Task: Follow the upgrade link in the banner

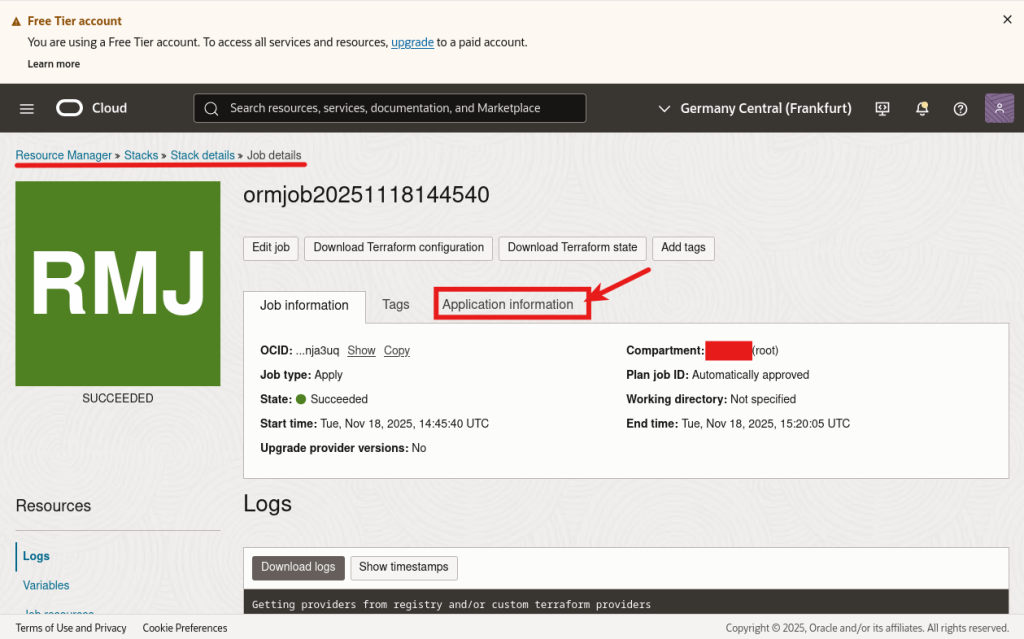Action: (412, 42)
